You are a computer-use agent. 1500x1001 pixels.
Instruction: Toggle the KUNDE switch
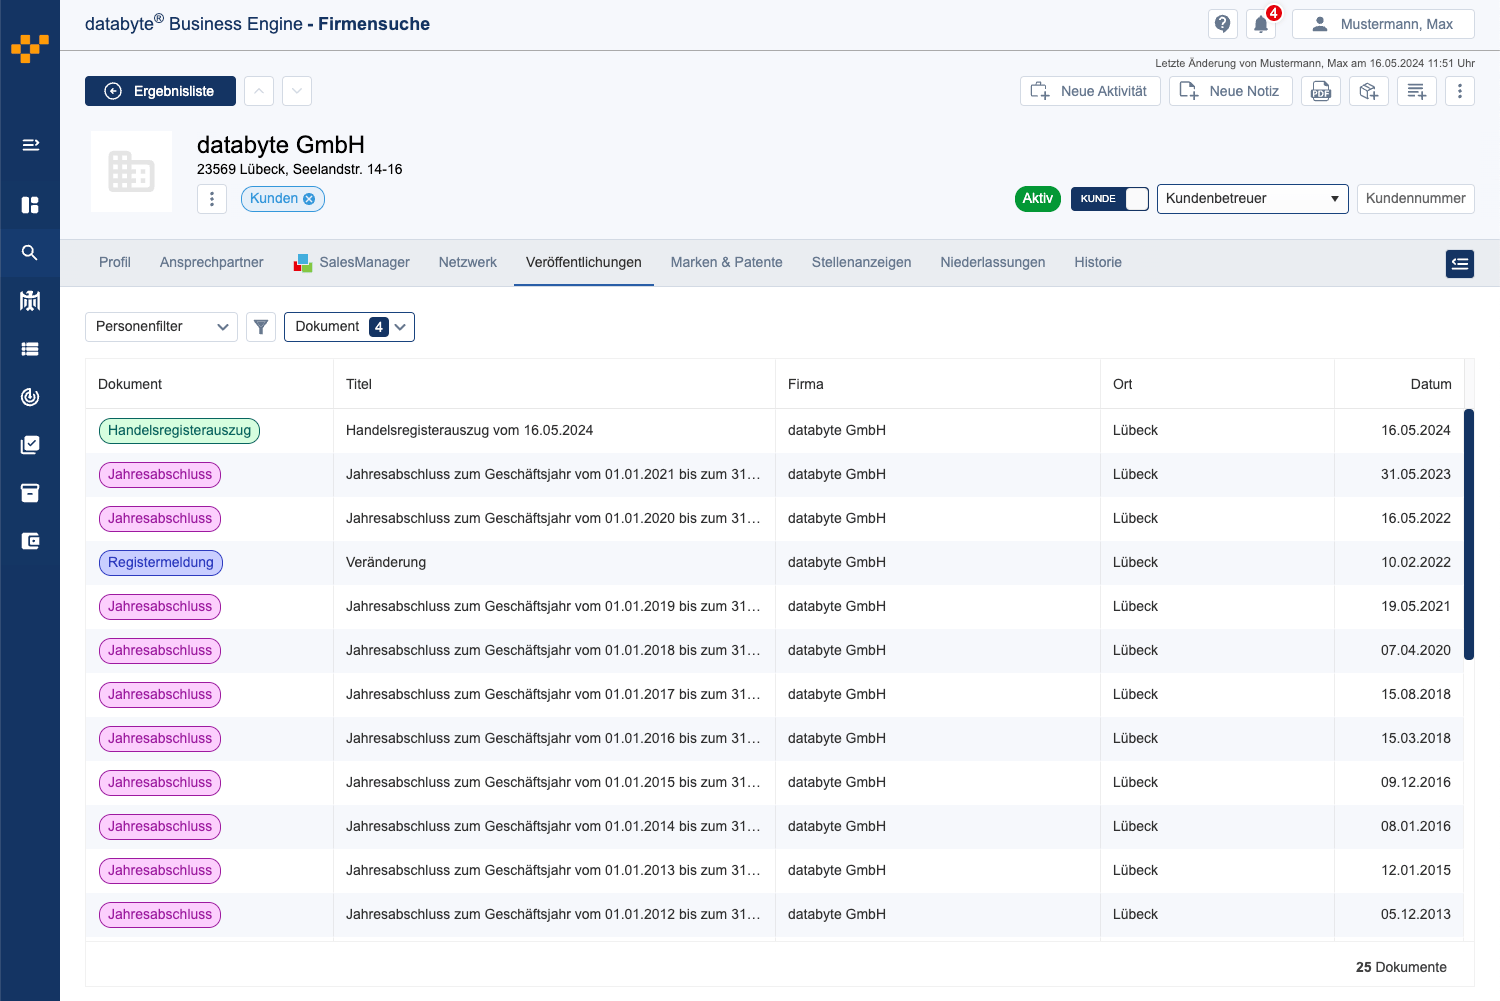click(1109, 199)
